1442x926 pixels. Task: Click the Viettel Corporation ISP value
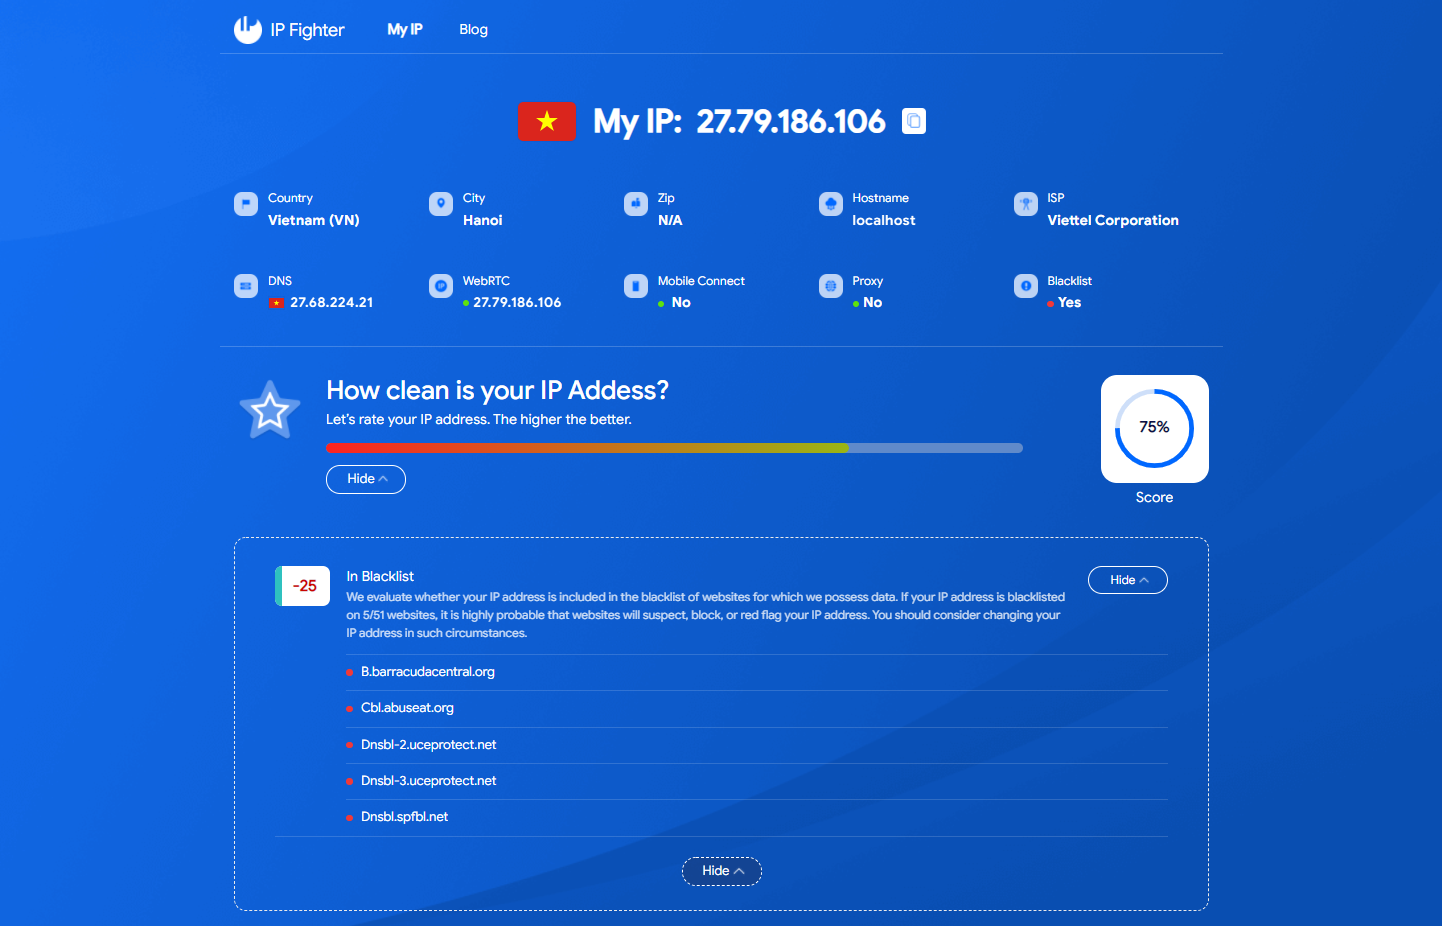point(1113,221)
